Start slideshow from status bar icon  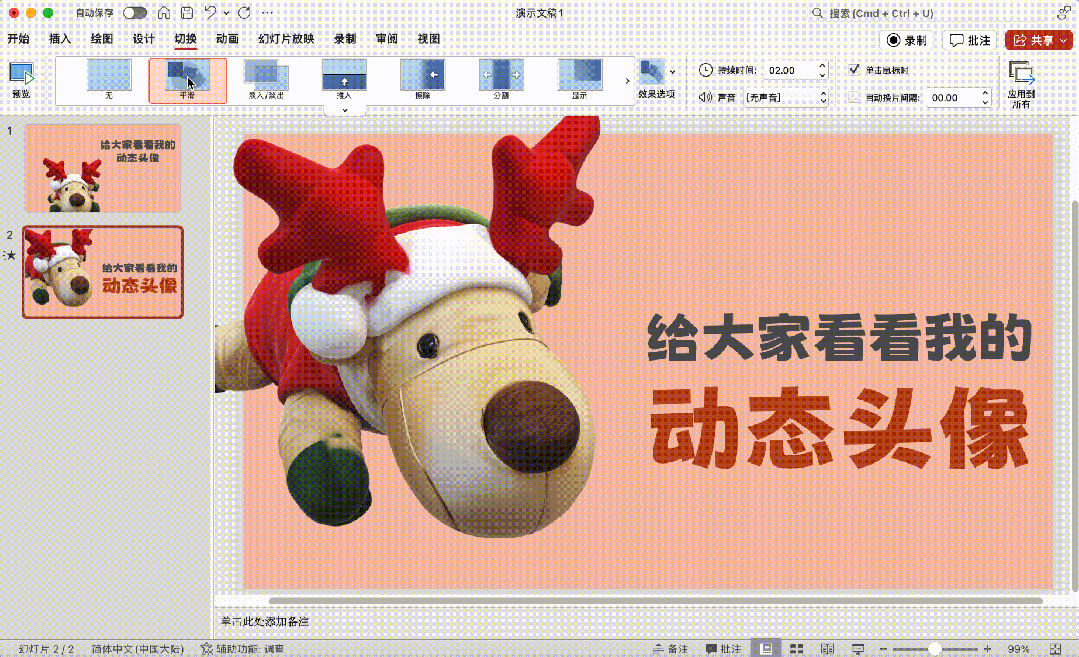(858, 649)
